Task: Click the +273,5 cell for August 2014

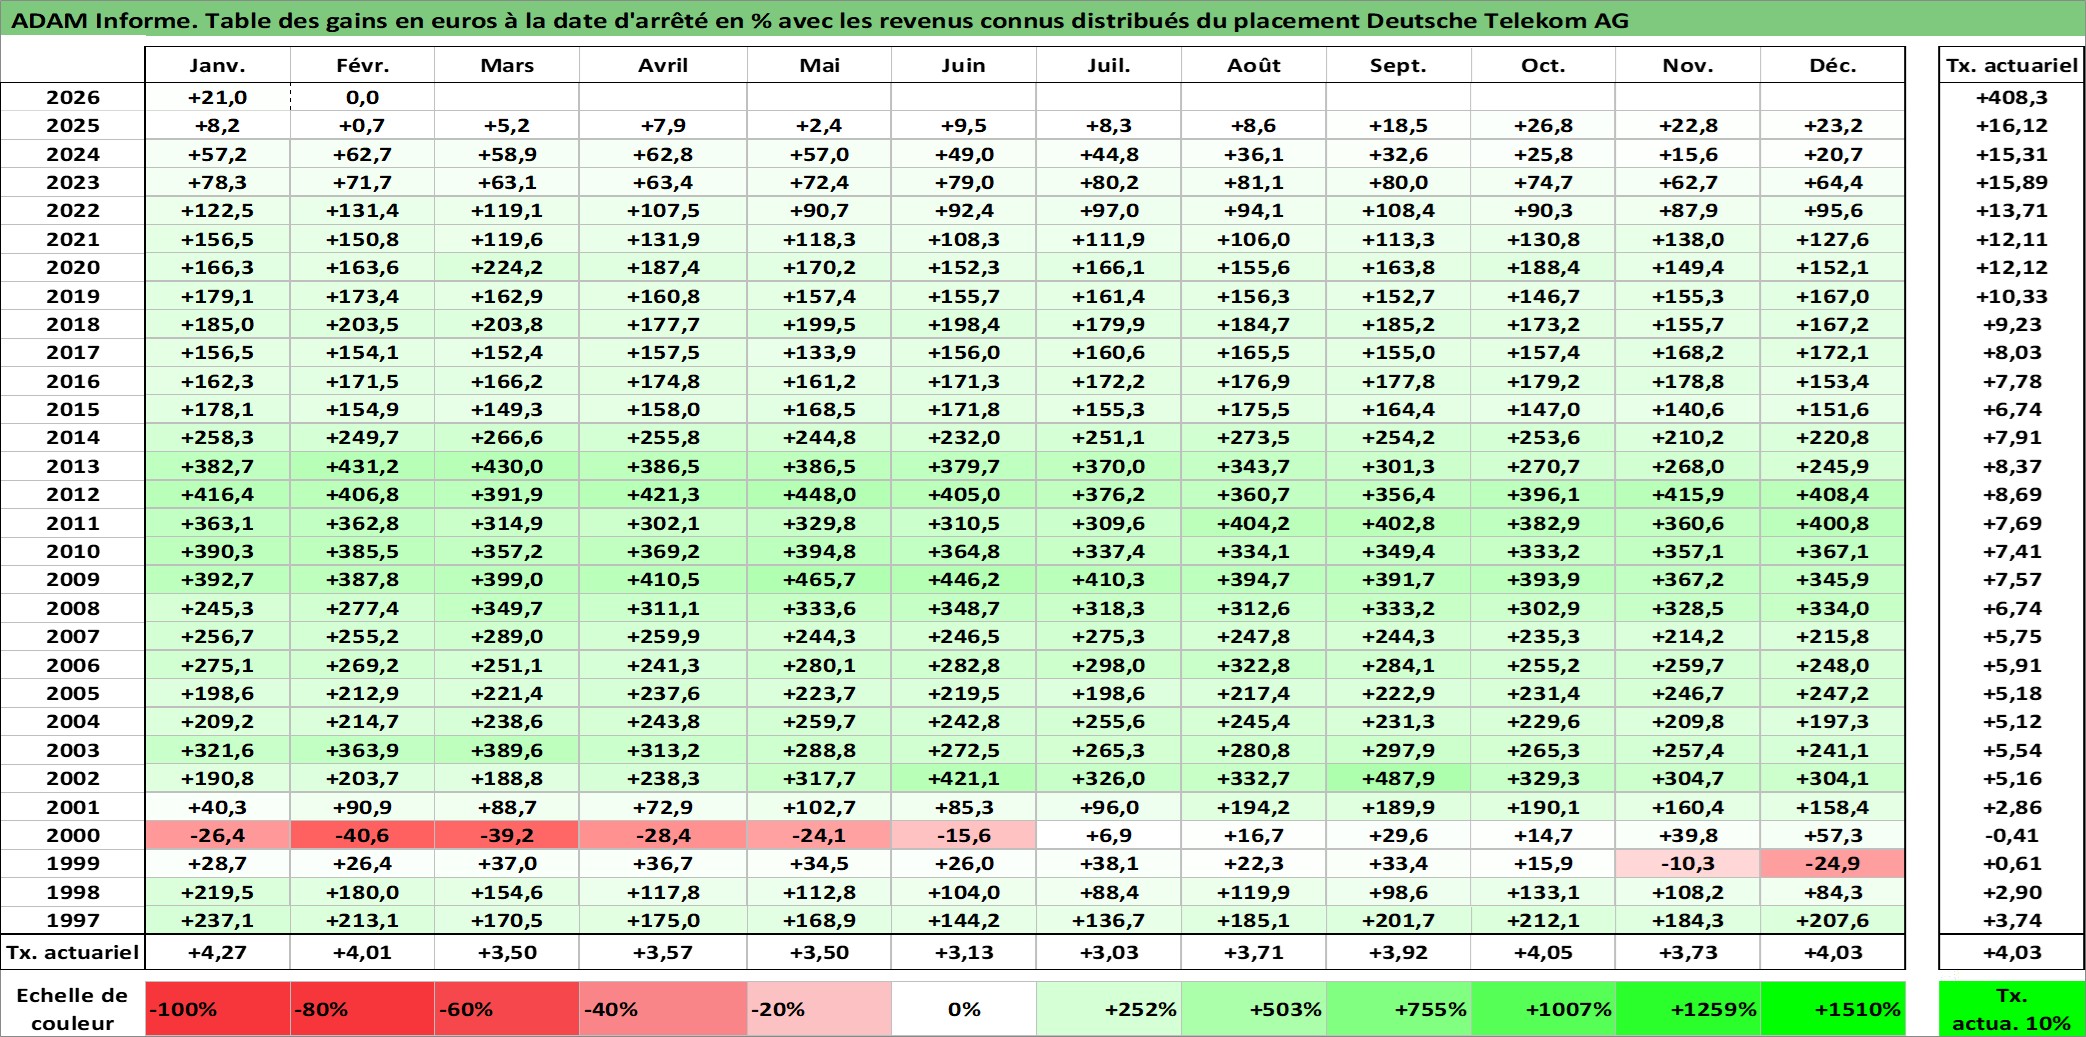Action: [1254, 437]
